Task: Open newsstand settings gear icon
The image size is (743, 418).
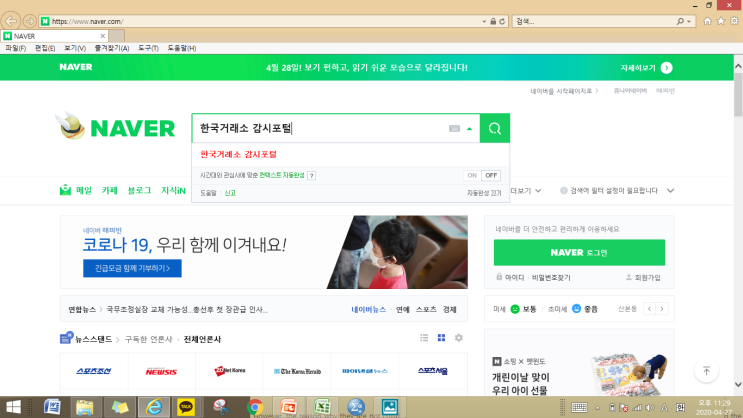Action: point(459,338)
